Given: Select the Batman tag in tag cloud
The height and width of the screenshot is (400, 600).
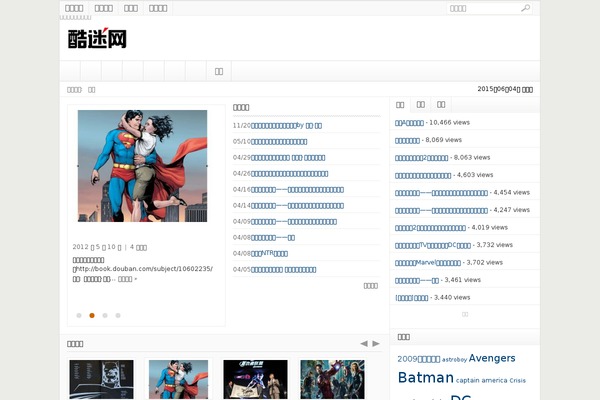Looking at the screenshot, I should [x=426, y=377].
